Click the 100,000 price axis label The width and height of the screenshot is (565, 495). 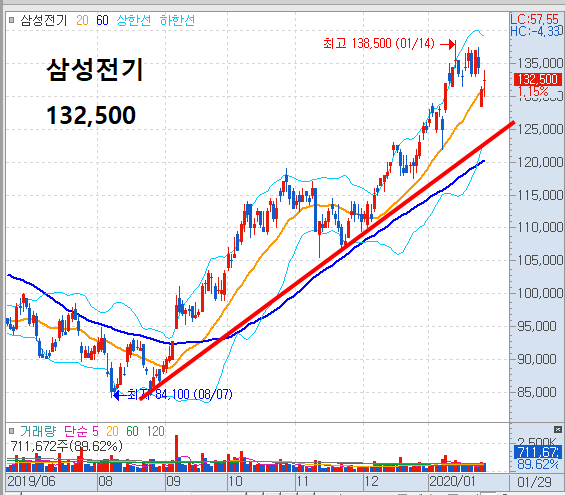(540, 293)
